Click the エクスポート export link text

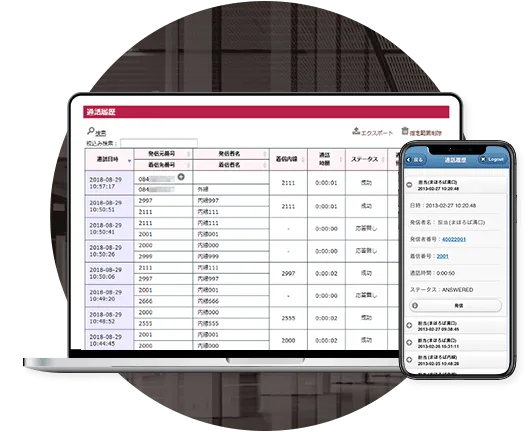[377, 133]
